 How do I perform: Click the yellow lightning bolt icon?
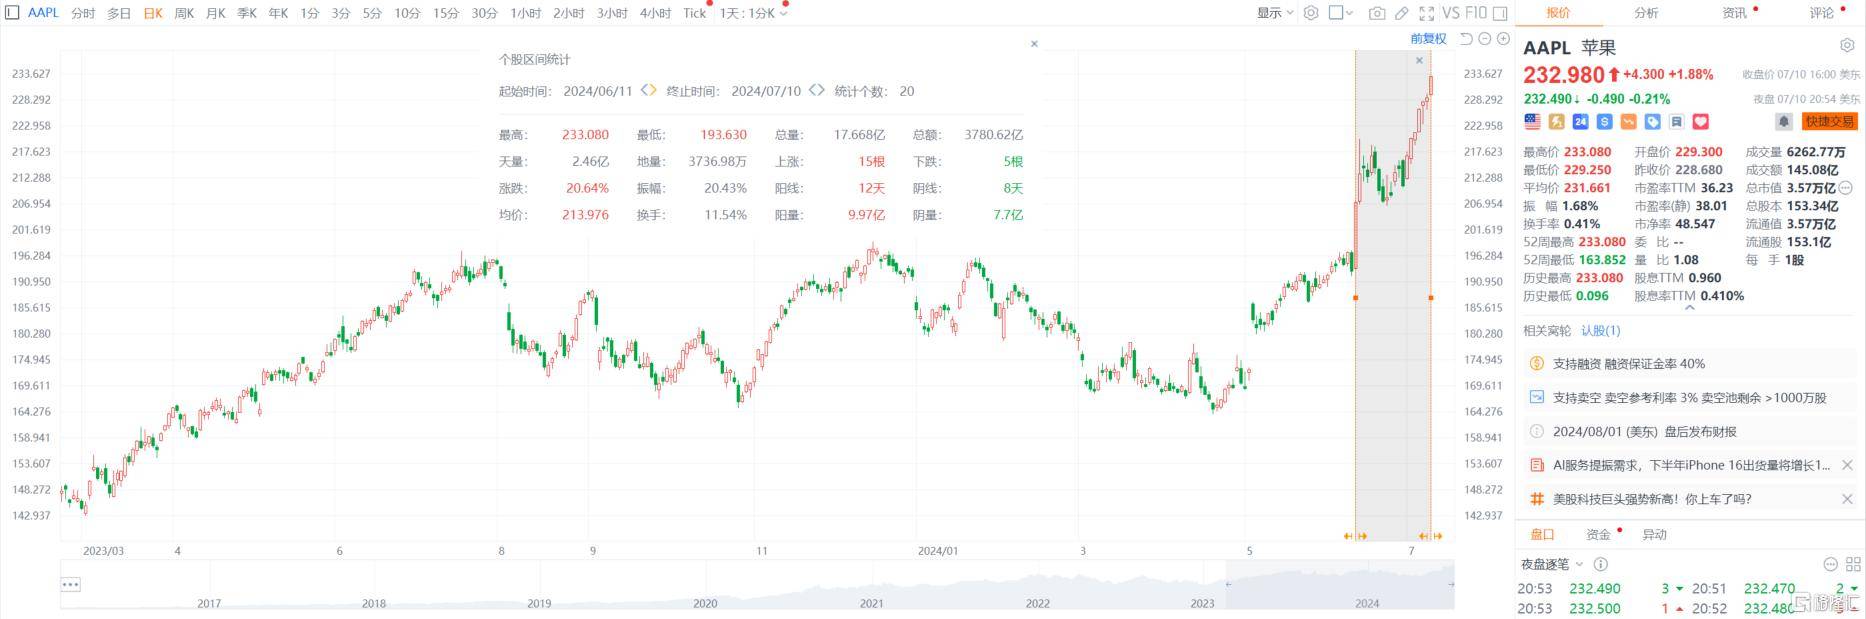[1556, 121]
